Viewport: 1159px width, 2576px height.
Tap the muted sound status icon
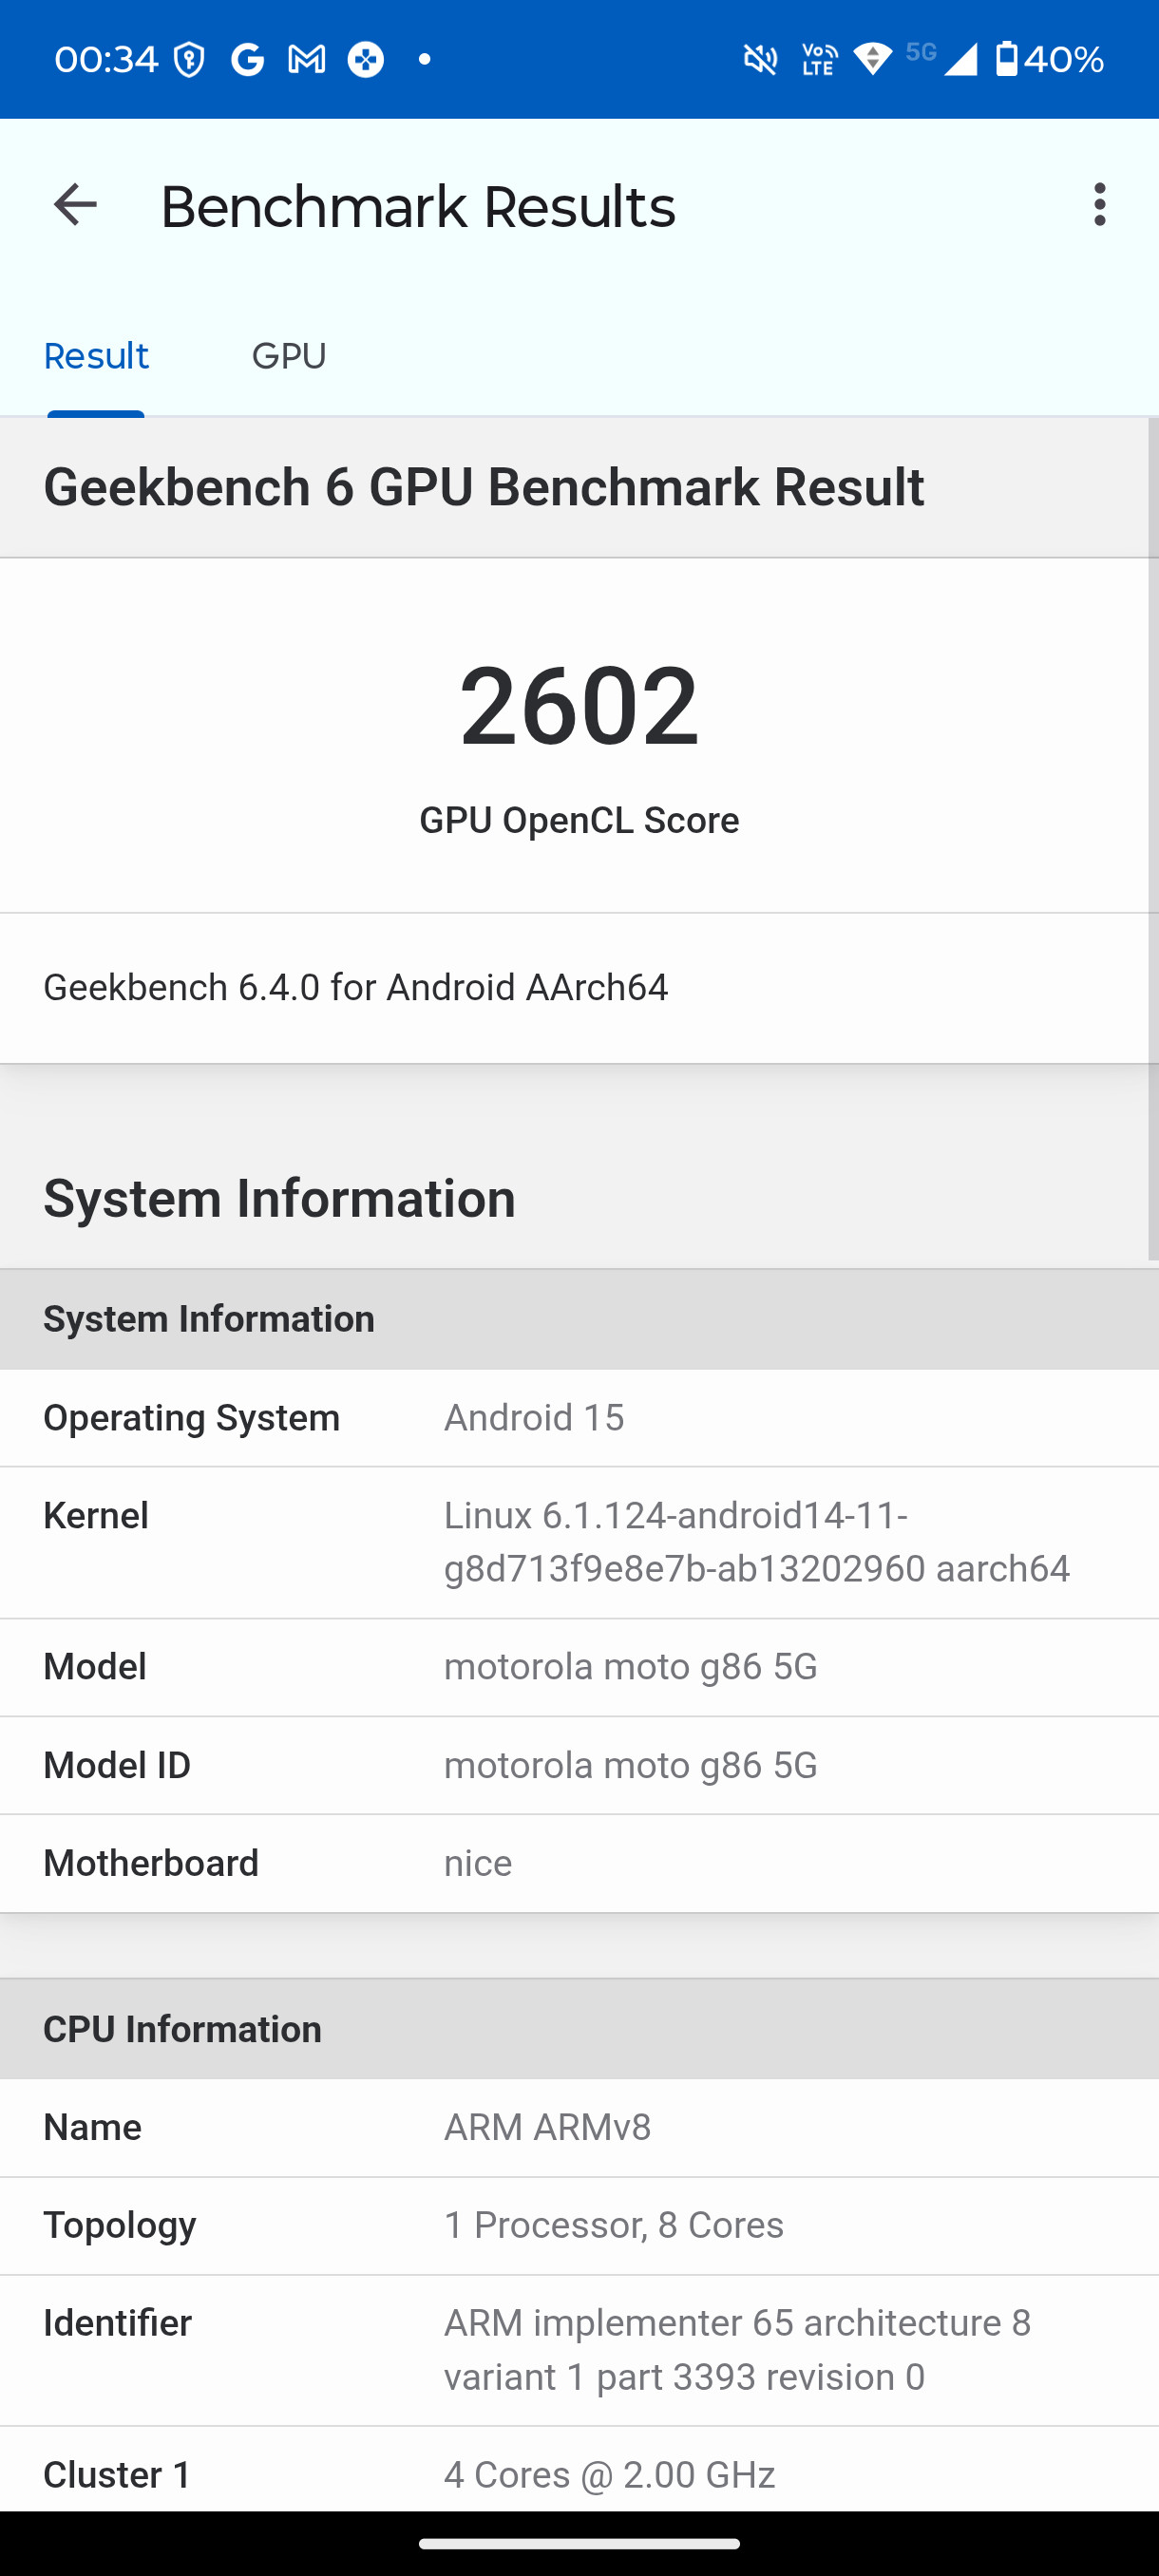coord(761,60)
